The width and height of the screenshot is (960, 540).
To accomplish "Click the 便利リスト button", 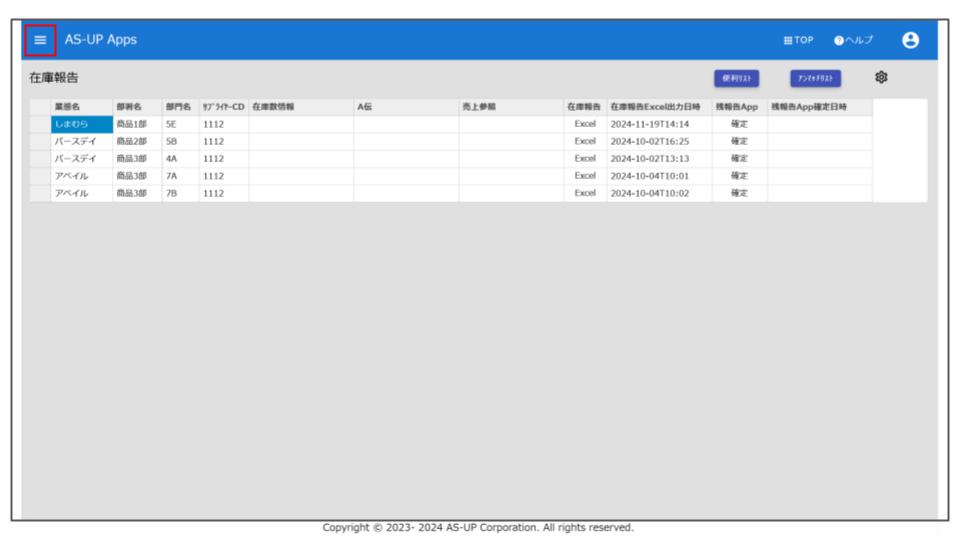I will pyautogui.click(x=736, y=78).
